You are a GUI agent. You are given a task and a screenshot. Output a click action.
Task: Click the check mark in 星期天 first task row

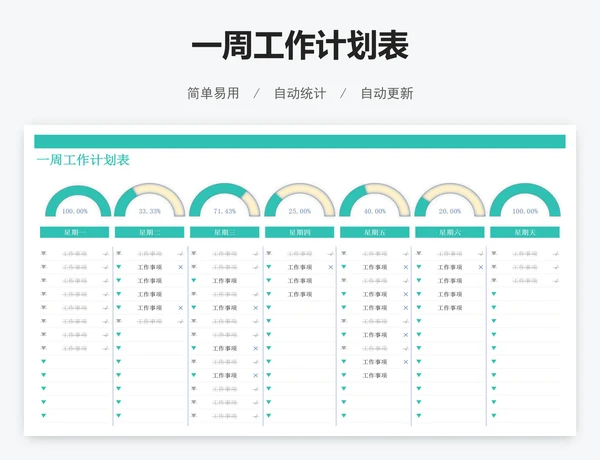coord(556,254)
